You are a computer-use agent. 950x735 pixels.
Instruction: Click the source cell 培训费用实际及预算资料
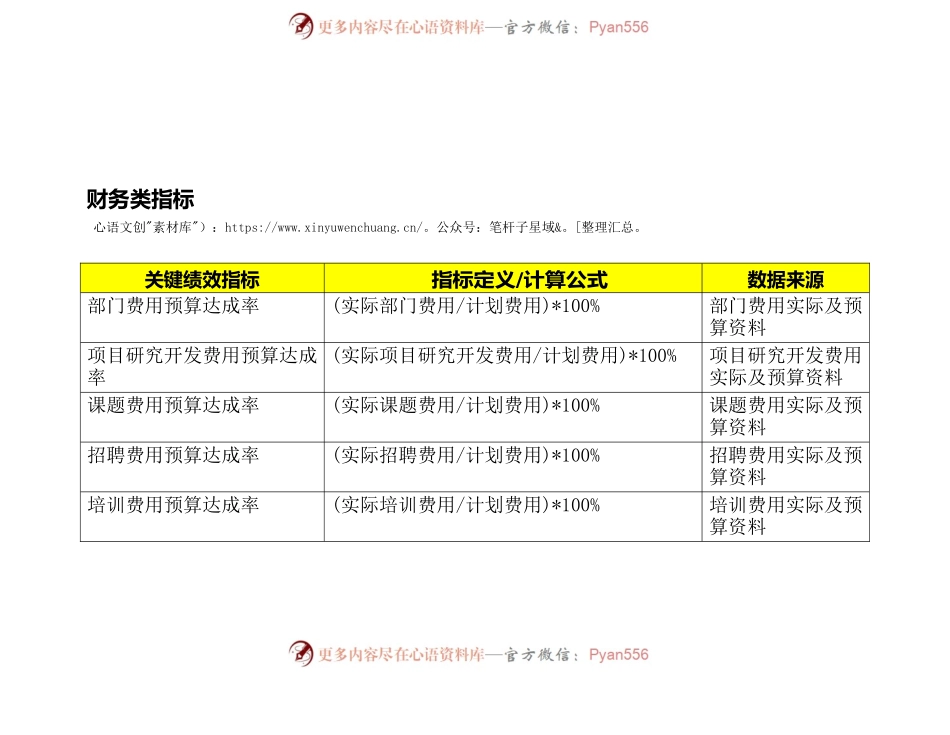pos(786,516)
